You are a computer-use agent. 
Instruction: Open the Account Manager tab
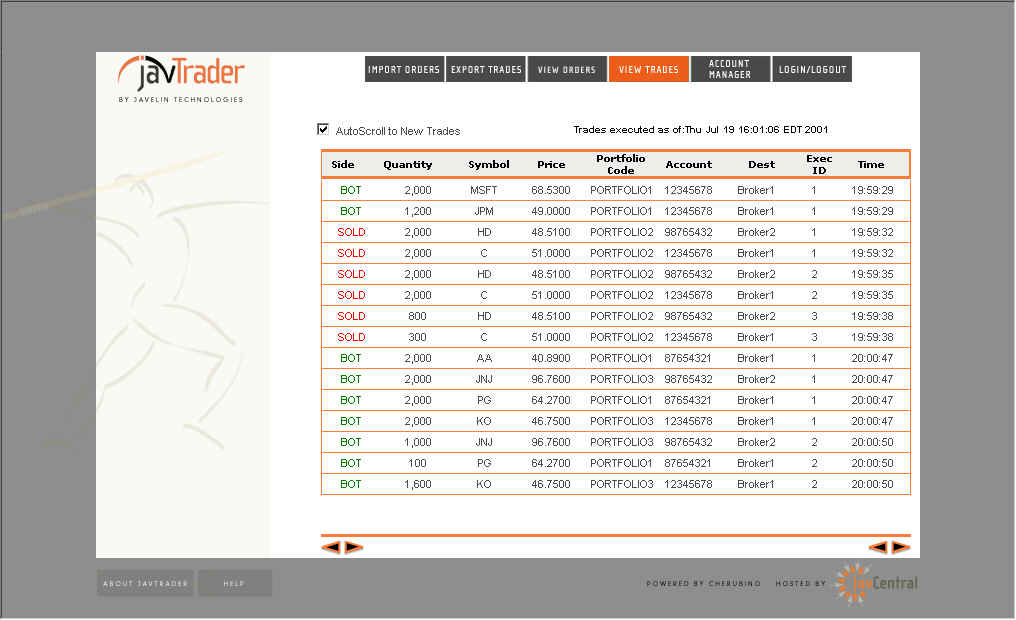point(730,69)
